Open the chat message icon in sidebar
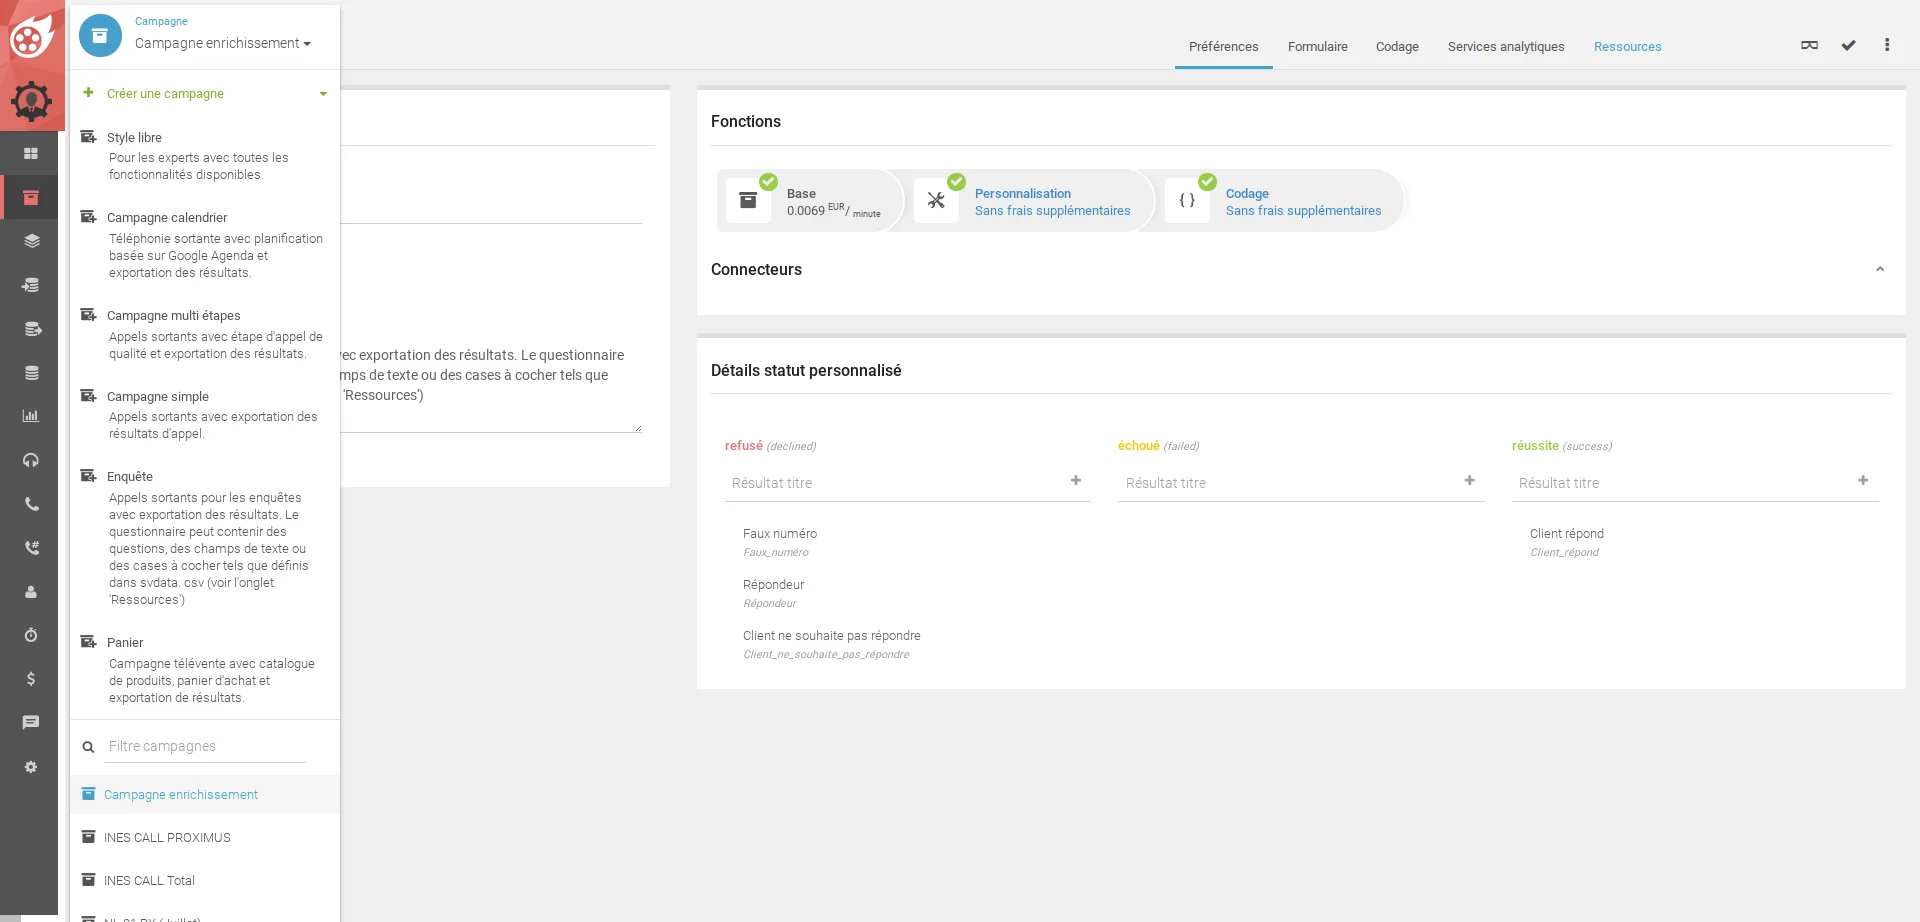 point(31,722)
